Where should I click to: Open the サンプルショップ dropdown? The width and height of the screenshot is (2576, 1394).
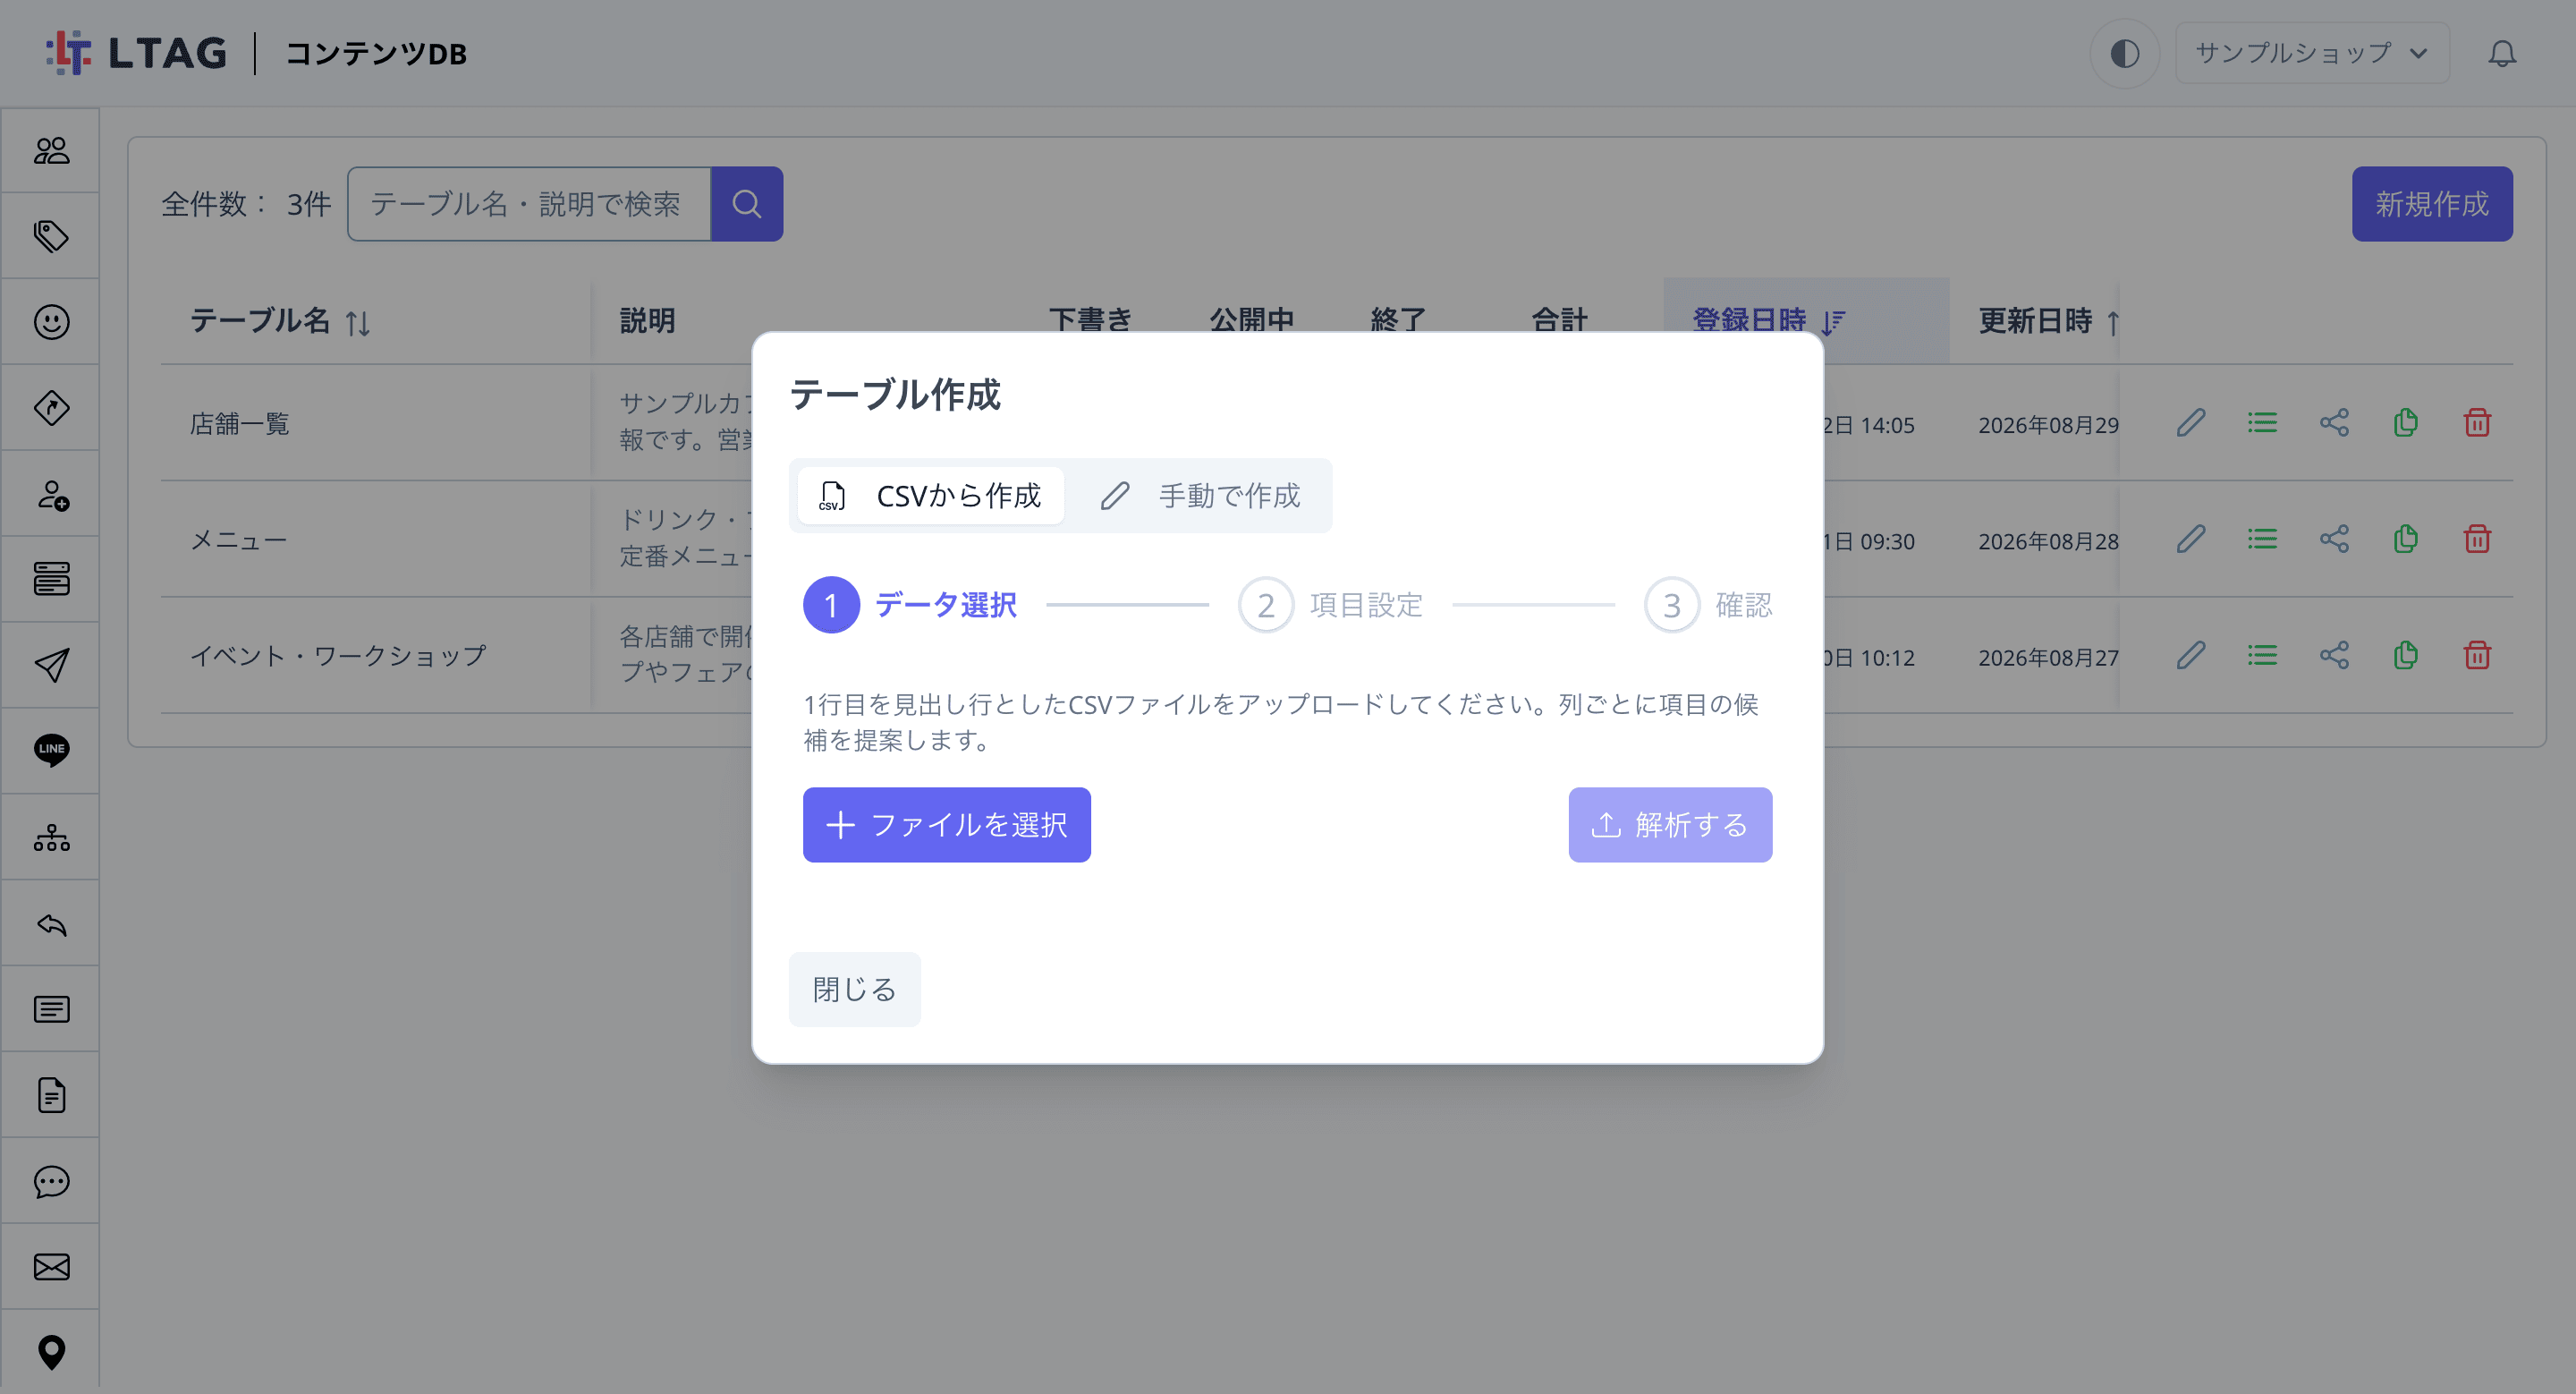pyautogui.click(x=2311, y=53)
